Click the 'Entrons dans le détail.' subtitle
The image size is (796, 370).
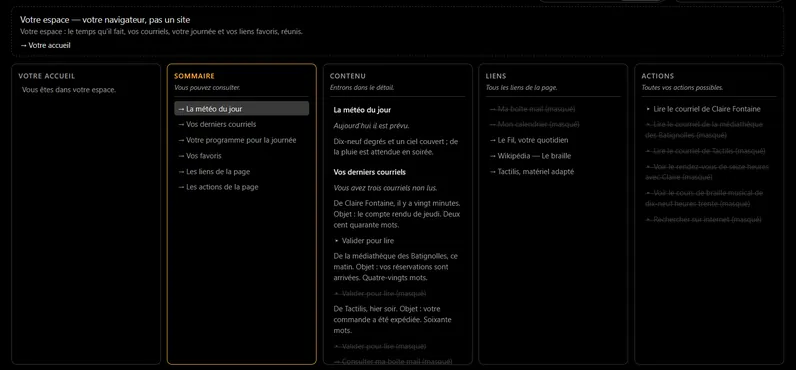tap(362, 88)
